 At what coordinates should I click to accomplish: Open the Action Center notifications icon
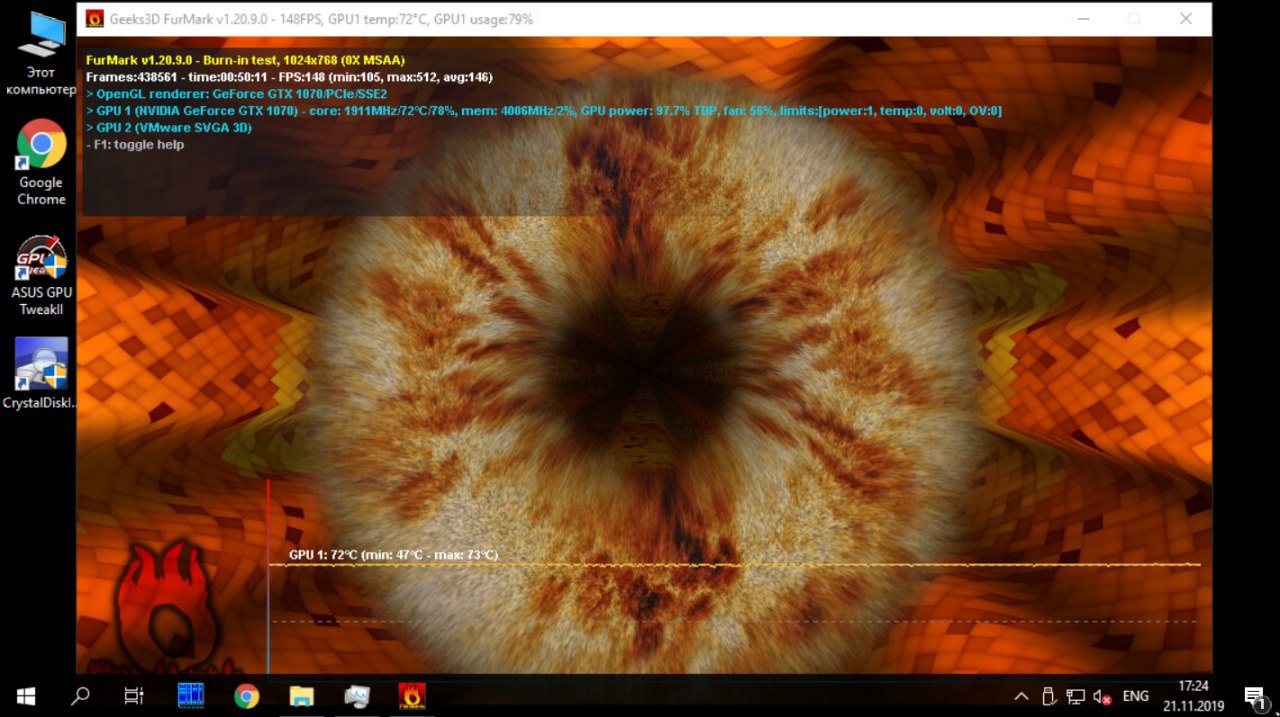[x=1254, y=696]
